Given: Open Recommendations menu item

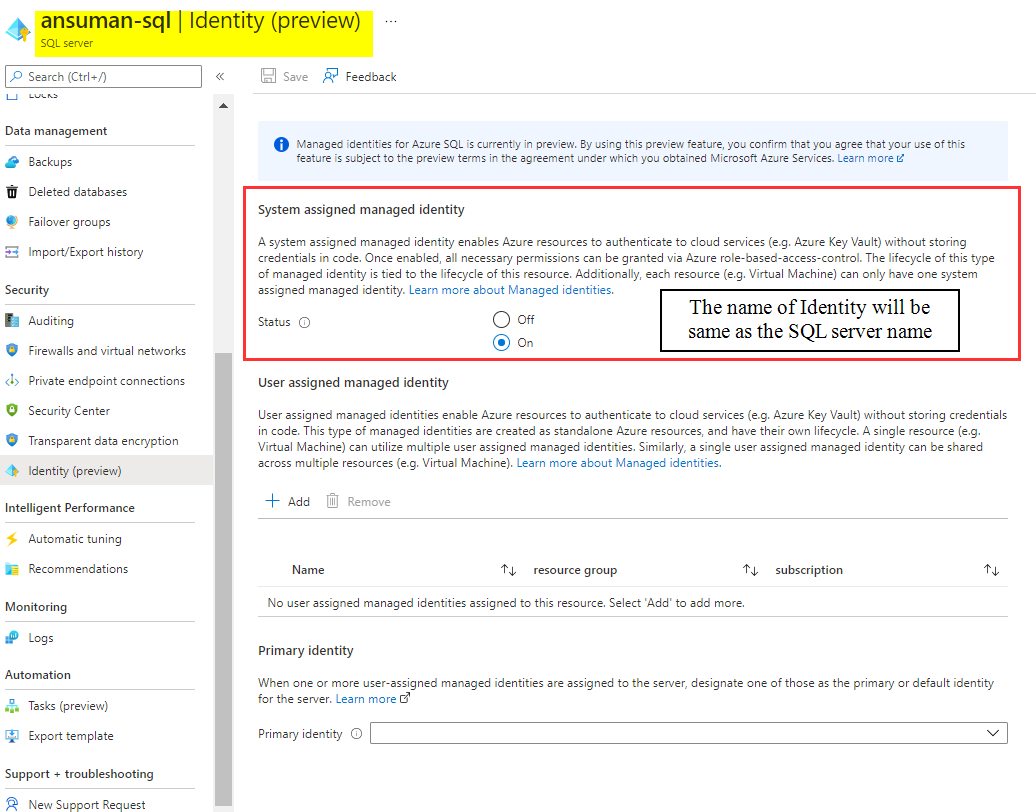Looking at the screenshot, I should [x=78, y=569].
